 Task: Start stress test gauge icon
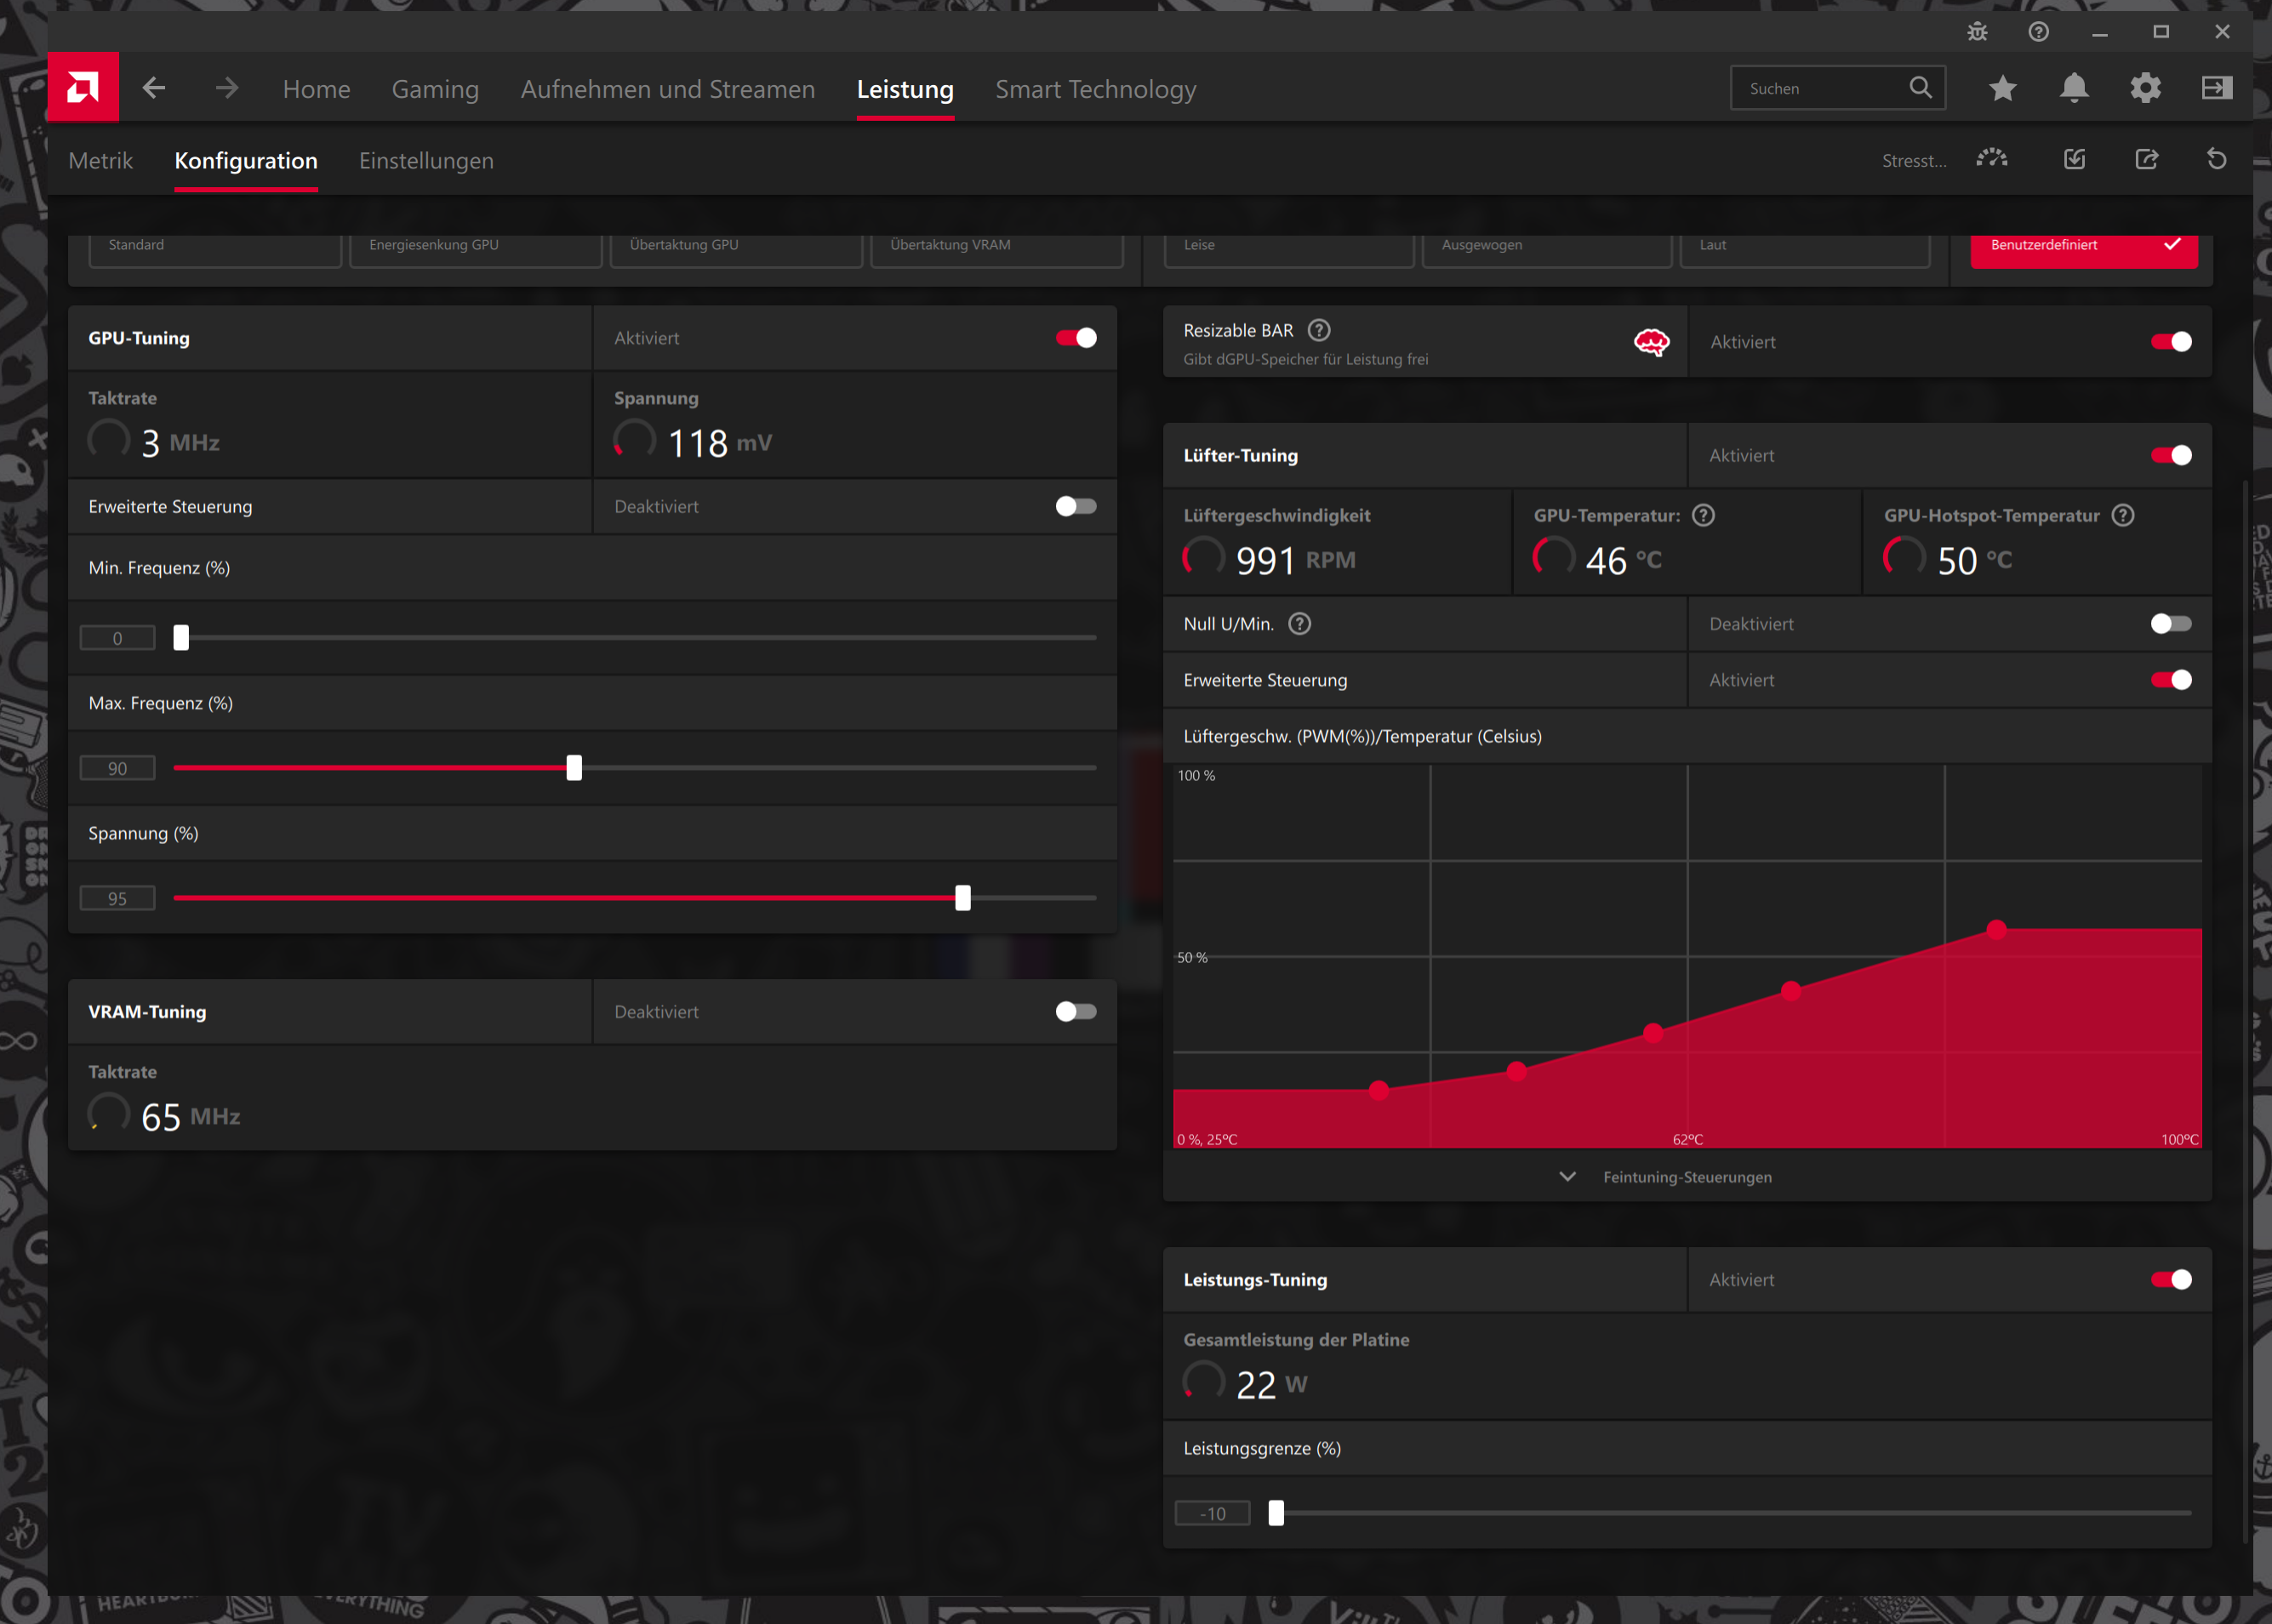click(1992, 159)
